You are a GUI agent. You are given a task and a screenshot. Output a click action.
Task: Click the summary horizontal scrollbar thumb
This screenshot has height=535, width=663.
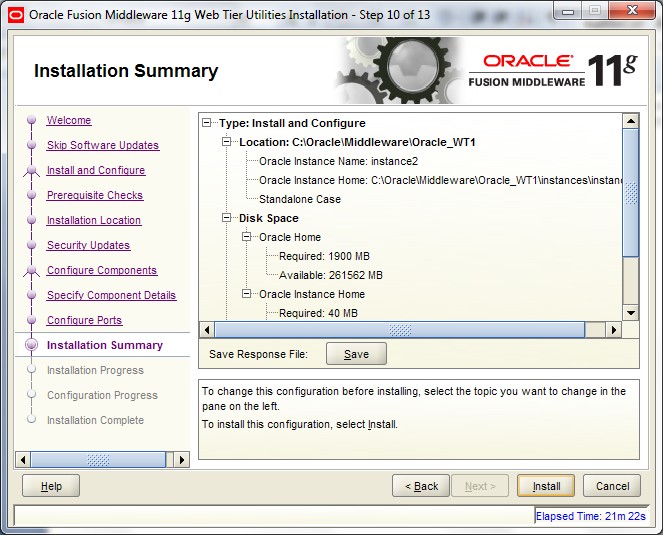pyautogui.click(x=400, y=329)
